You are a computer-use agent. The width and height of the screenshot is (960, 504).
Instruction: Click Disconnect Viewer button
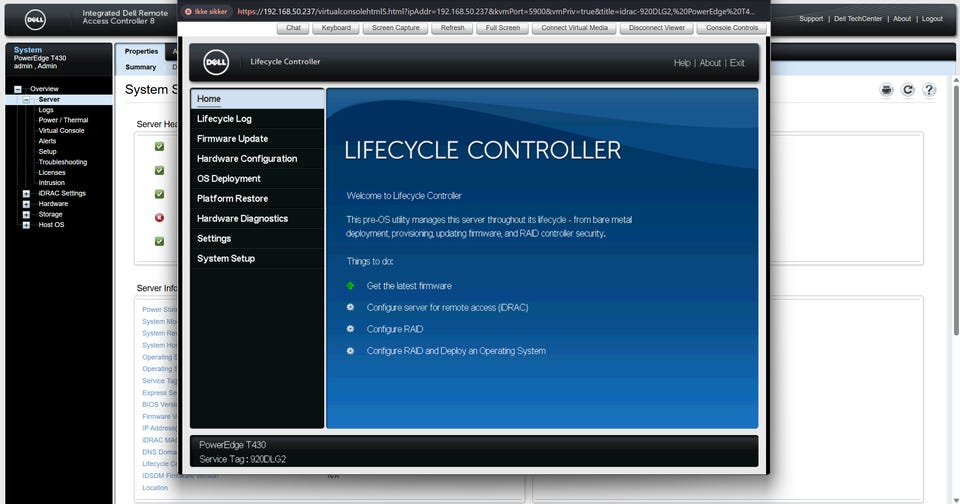tap(657, 28)
